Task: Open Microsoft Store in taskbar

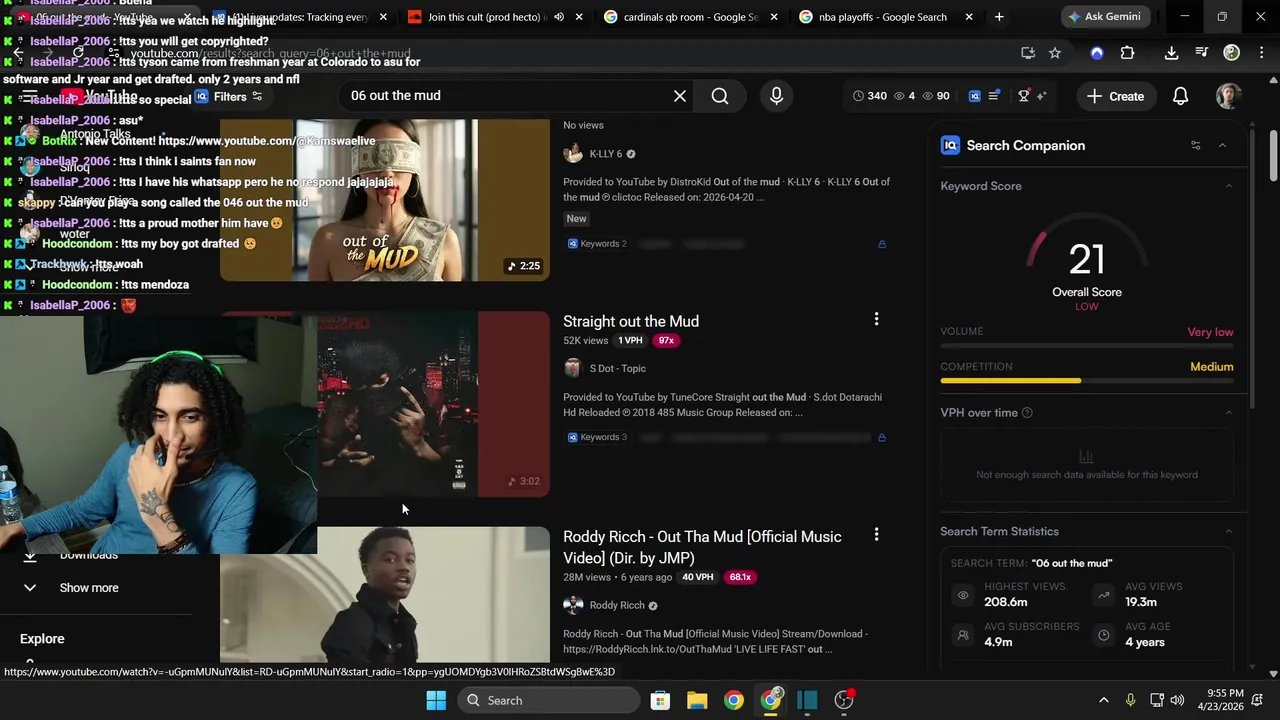Action: point(660,700)
